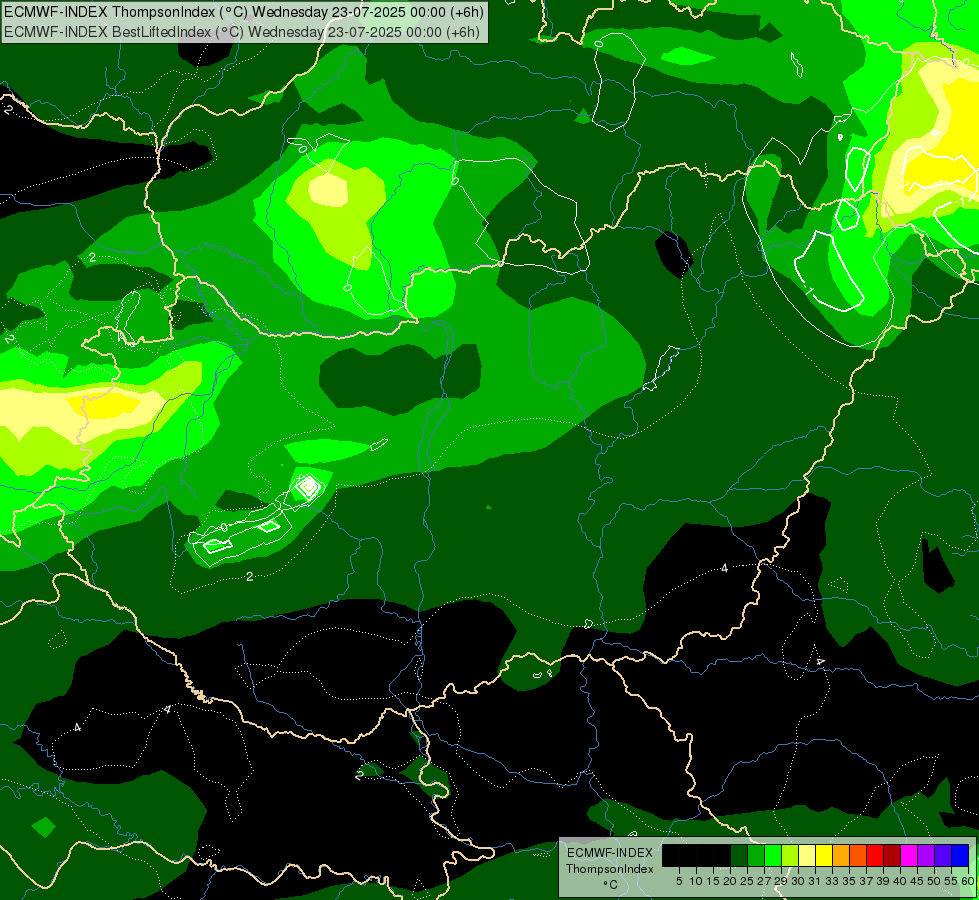Click the dark red 39-40 legend swatch
979x900 pixels.
coord(892,856)
